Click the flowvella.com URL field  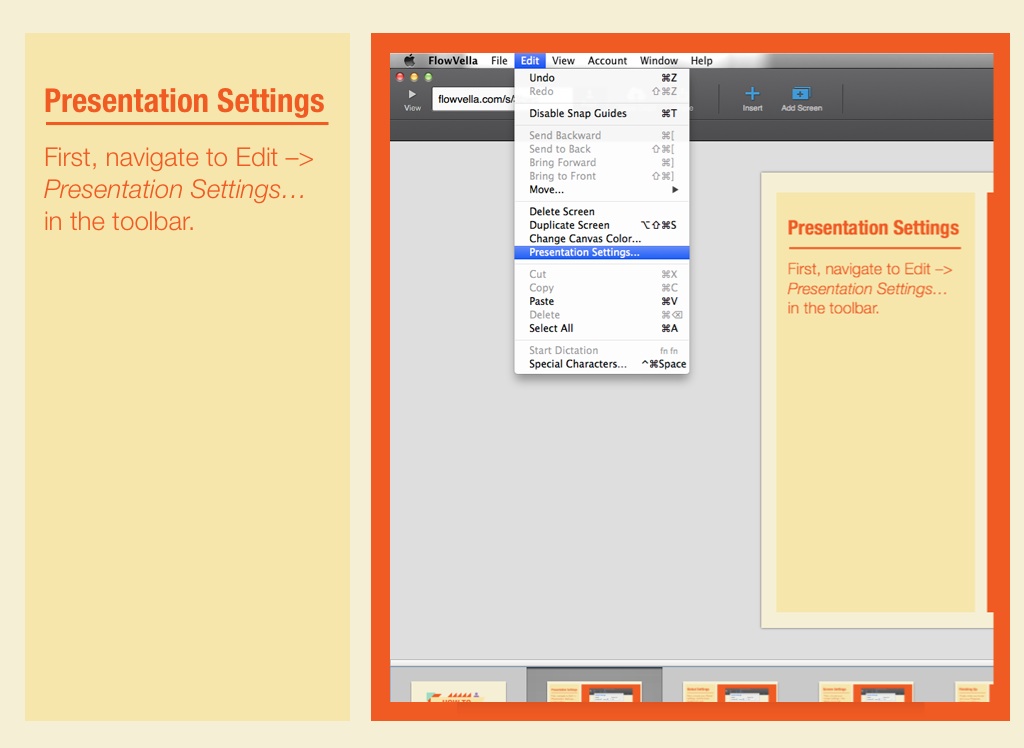(472, 99)
